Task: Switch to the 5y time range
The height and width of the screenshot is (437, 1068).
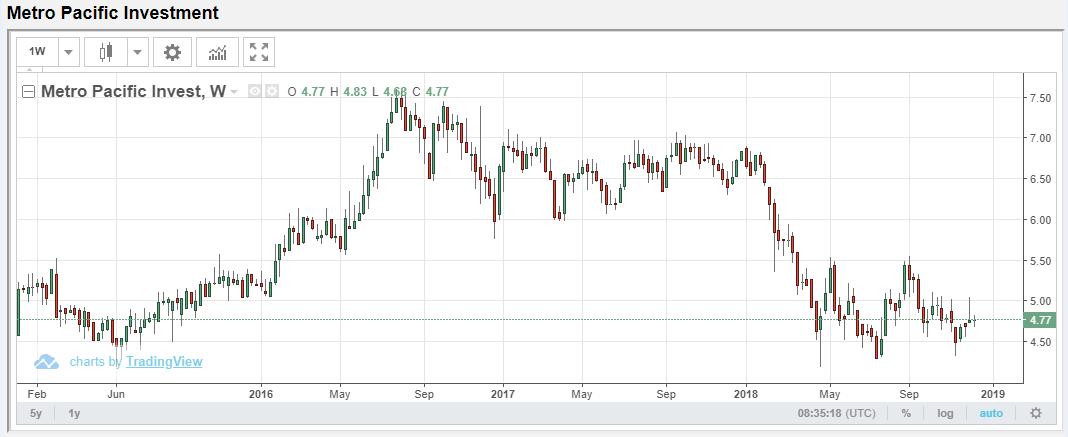Action: point(36,413)
